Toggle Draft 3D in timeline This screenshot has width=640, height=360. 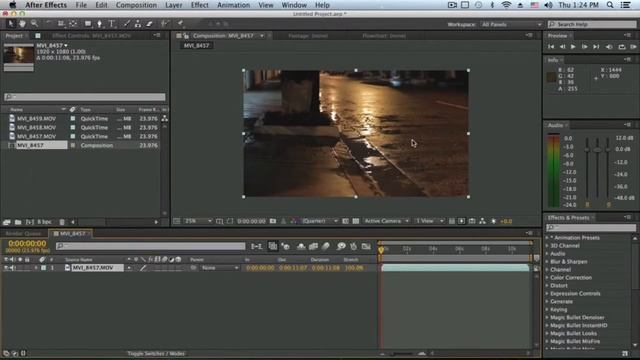point(286,246)
